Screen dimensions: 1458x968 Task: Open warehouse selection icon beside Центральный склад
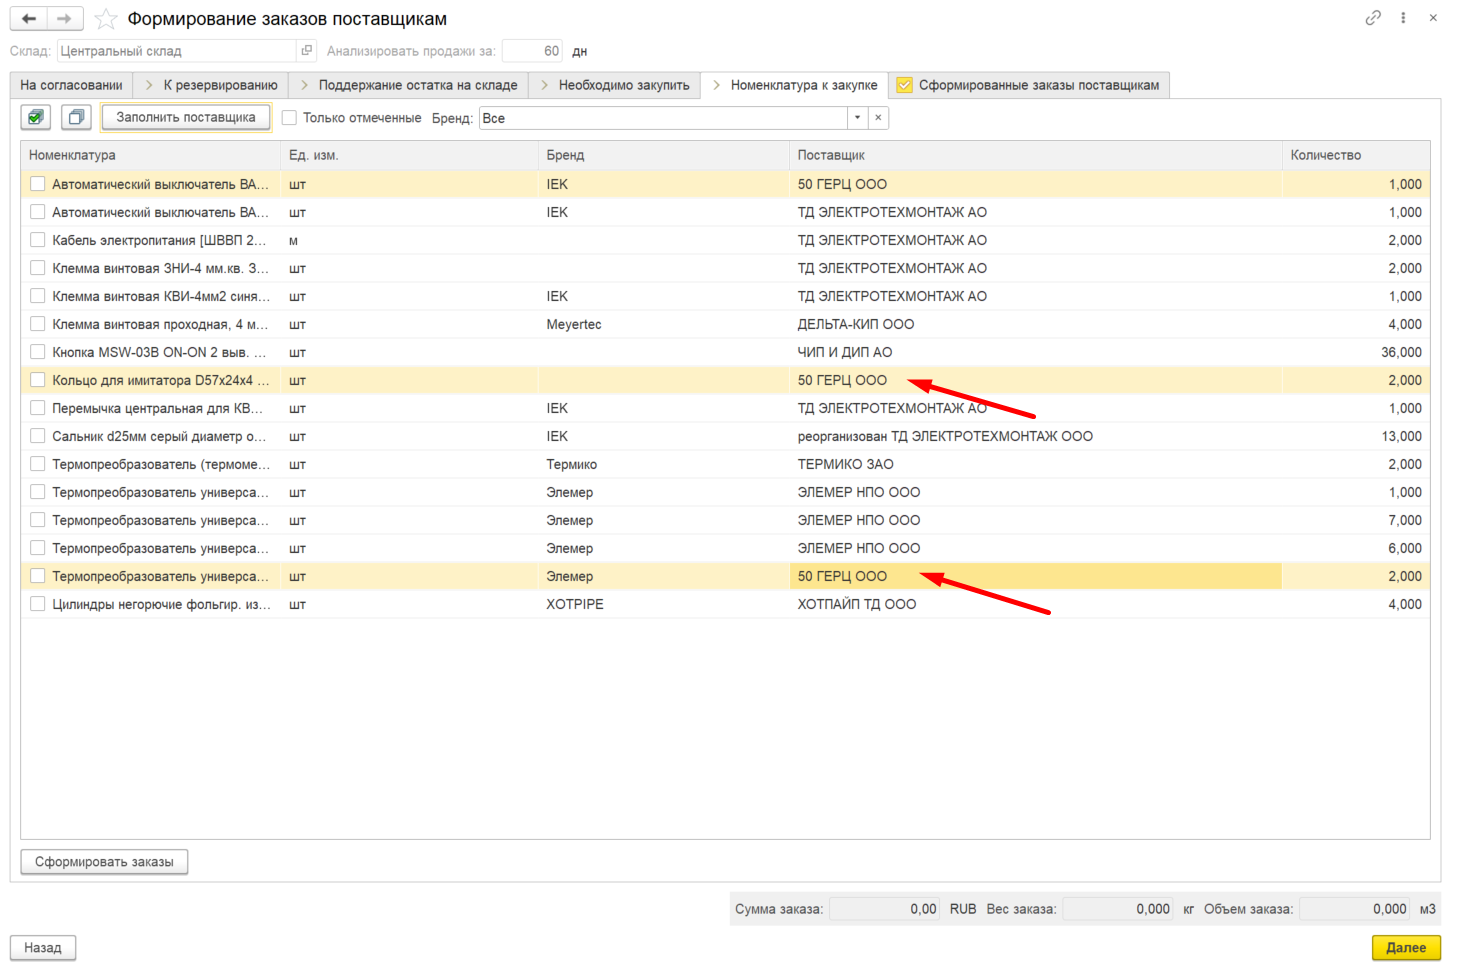coord(307,51)
